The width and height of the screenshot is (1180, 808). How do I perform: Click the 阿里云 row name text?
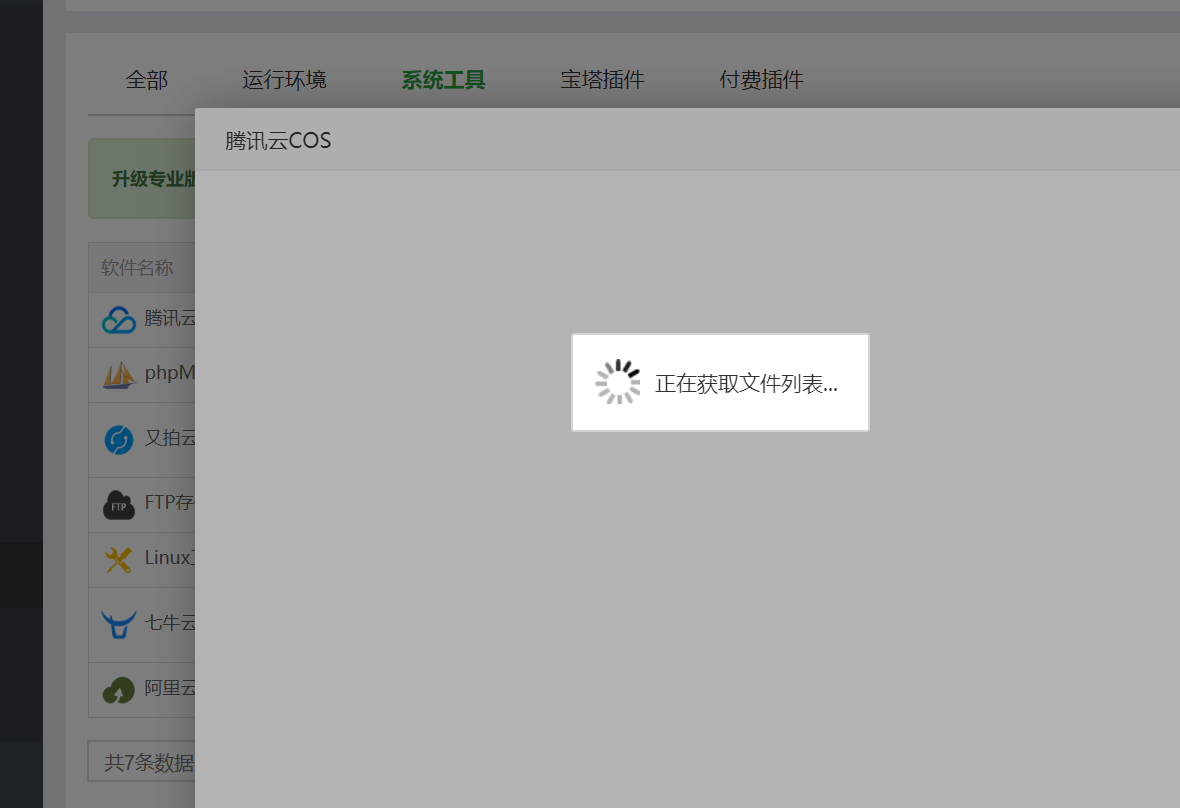[169, 688]
